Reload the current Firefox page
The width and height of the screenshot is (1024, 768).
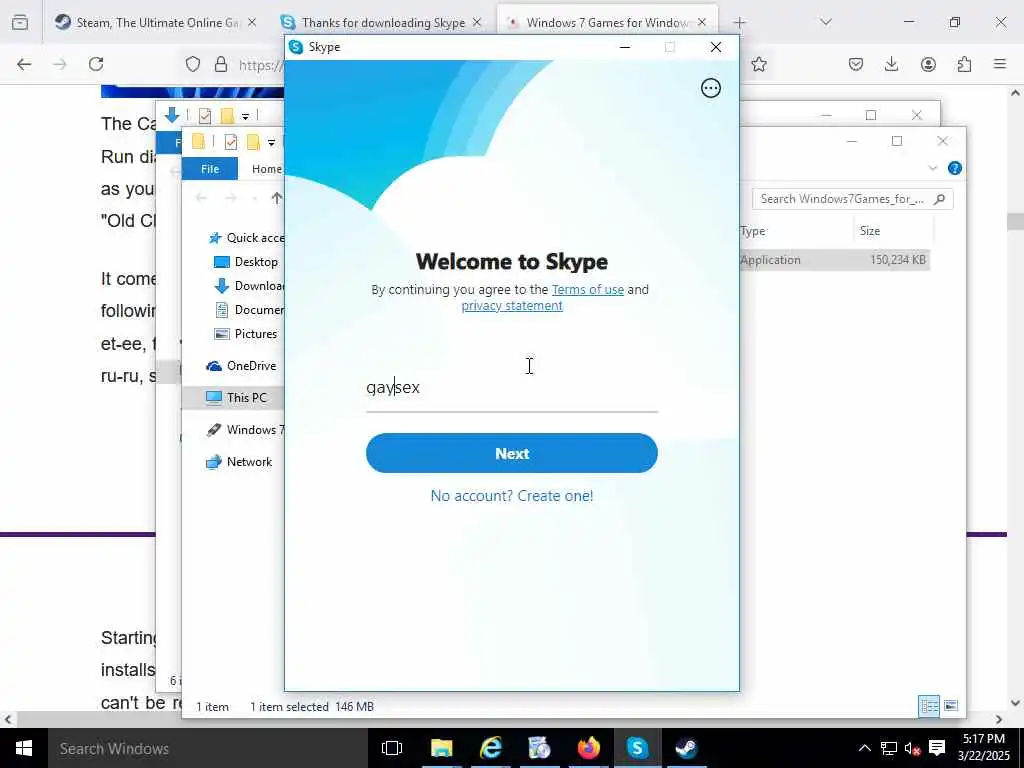click(x=96, y=64)
